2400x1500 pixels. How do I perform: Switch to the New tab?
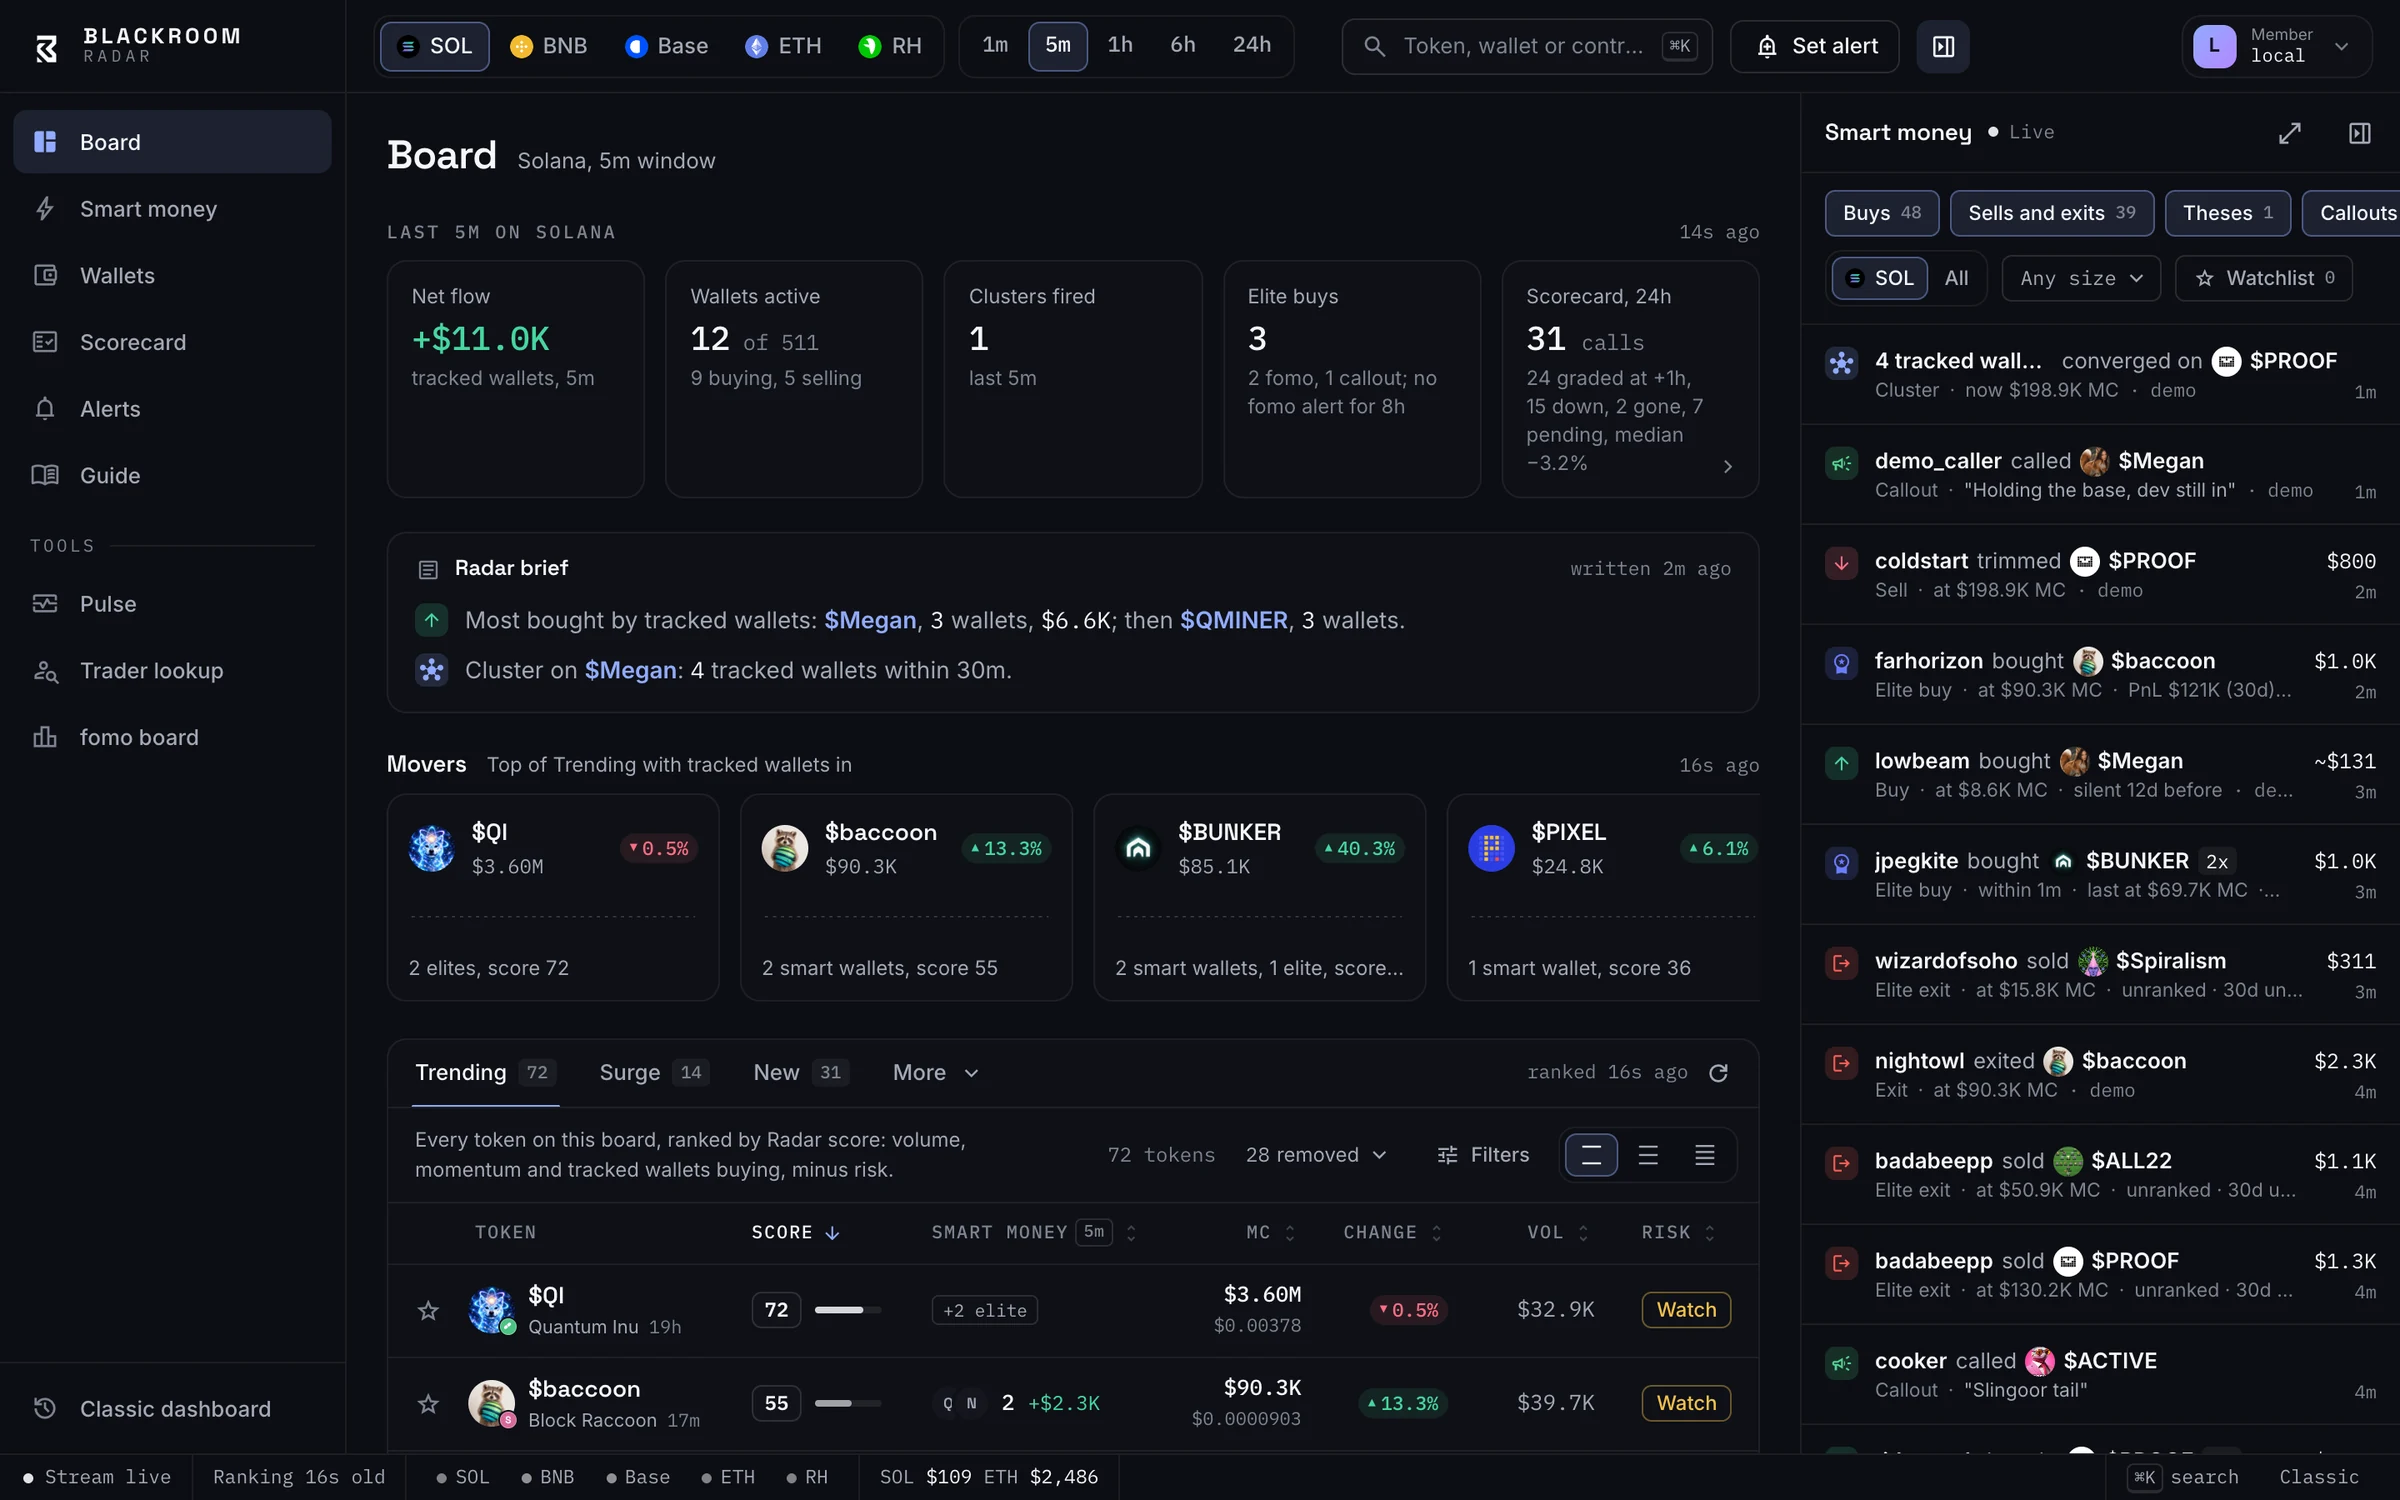(800, 1073)
